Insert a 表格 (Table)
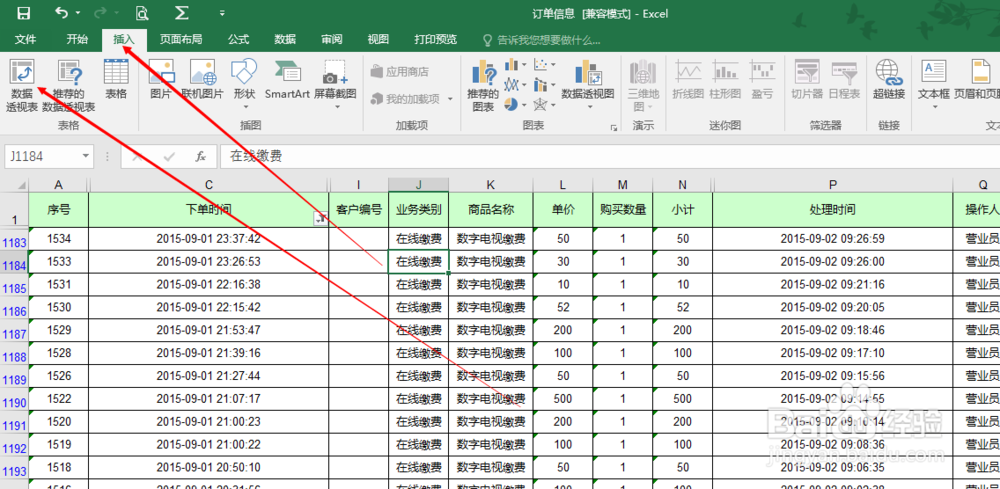This screenshot has width=1000, height=489. pyautogui.click(x=116, y=80)
